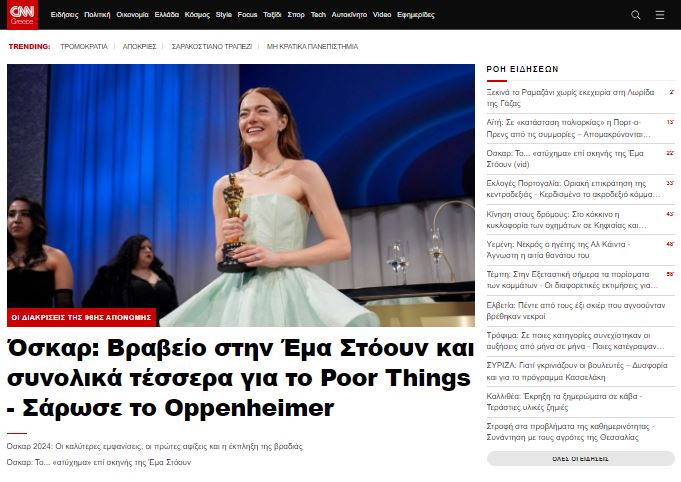Image resolution: width=681 pixels, height=482 pixels.
Task: Open the Εκλογές Πορτογαλία story
Action: [x=573, y=189]
